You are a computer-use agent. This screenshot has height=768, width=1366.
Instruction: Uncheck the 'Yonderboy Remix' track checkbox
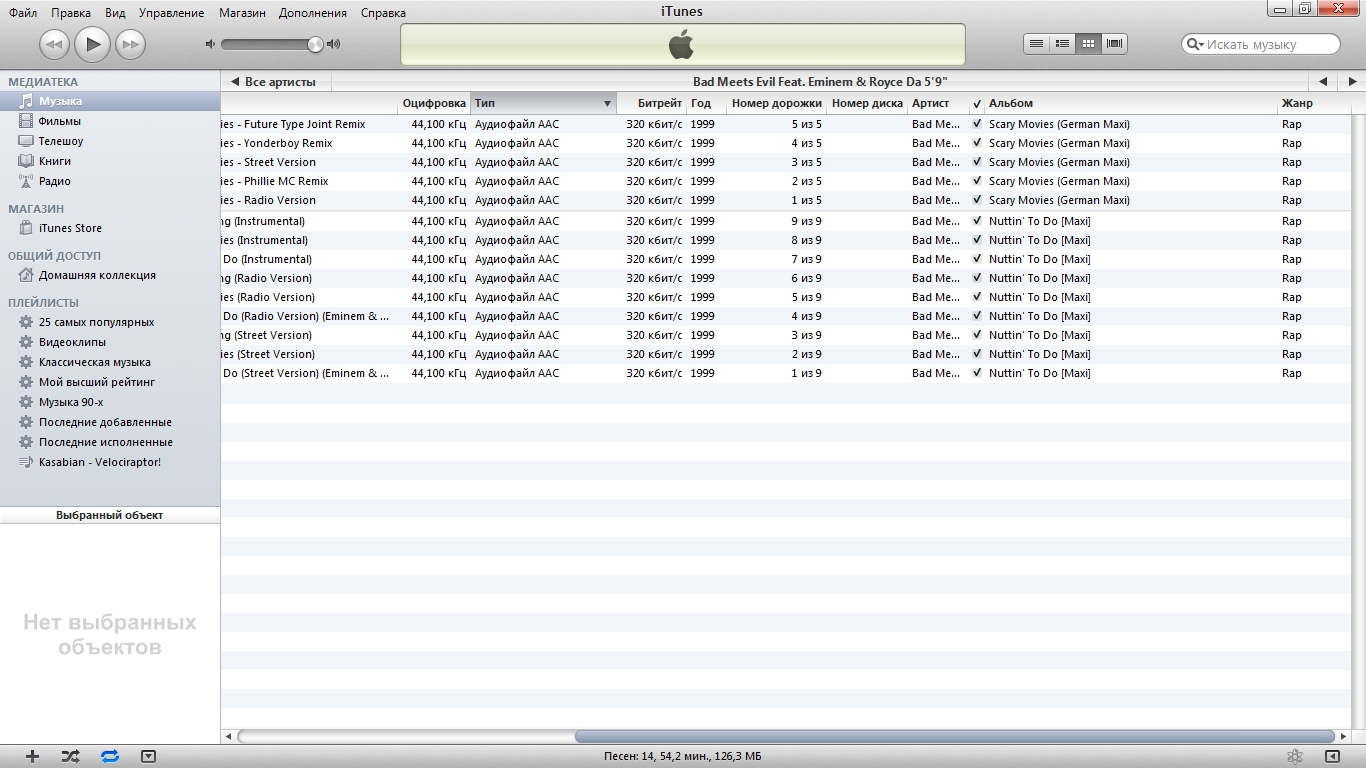[977, 143]
